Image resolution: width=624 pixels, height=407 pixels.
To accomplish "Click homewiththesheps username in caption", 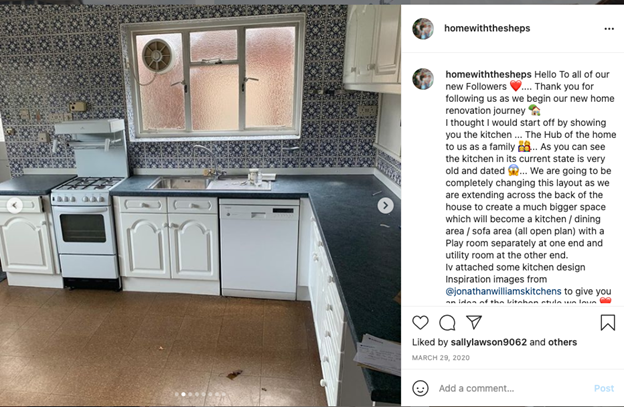I will (x=488, y=74).
